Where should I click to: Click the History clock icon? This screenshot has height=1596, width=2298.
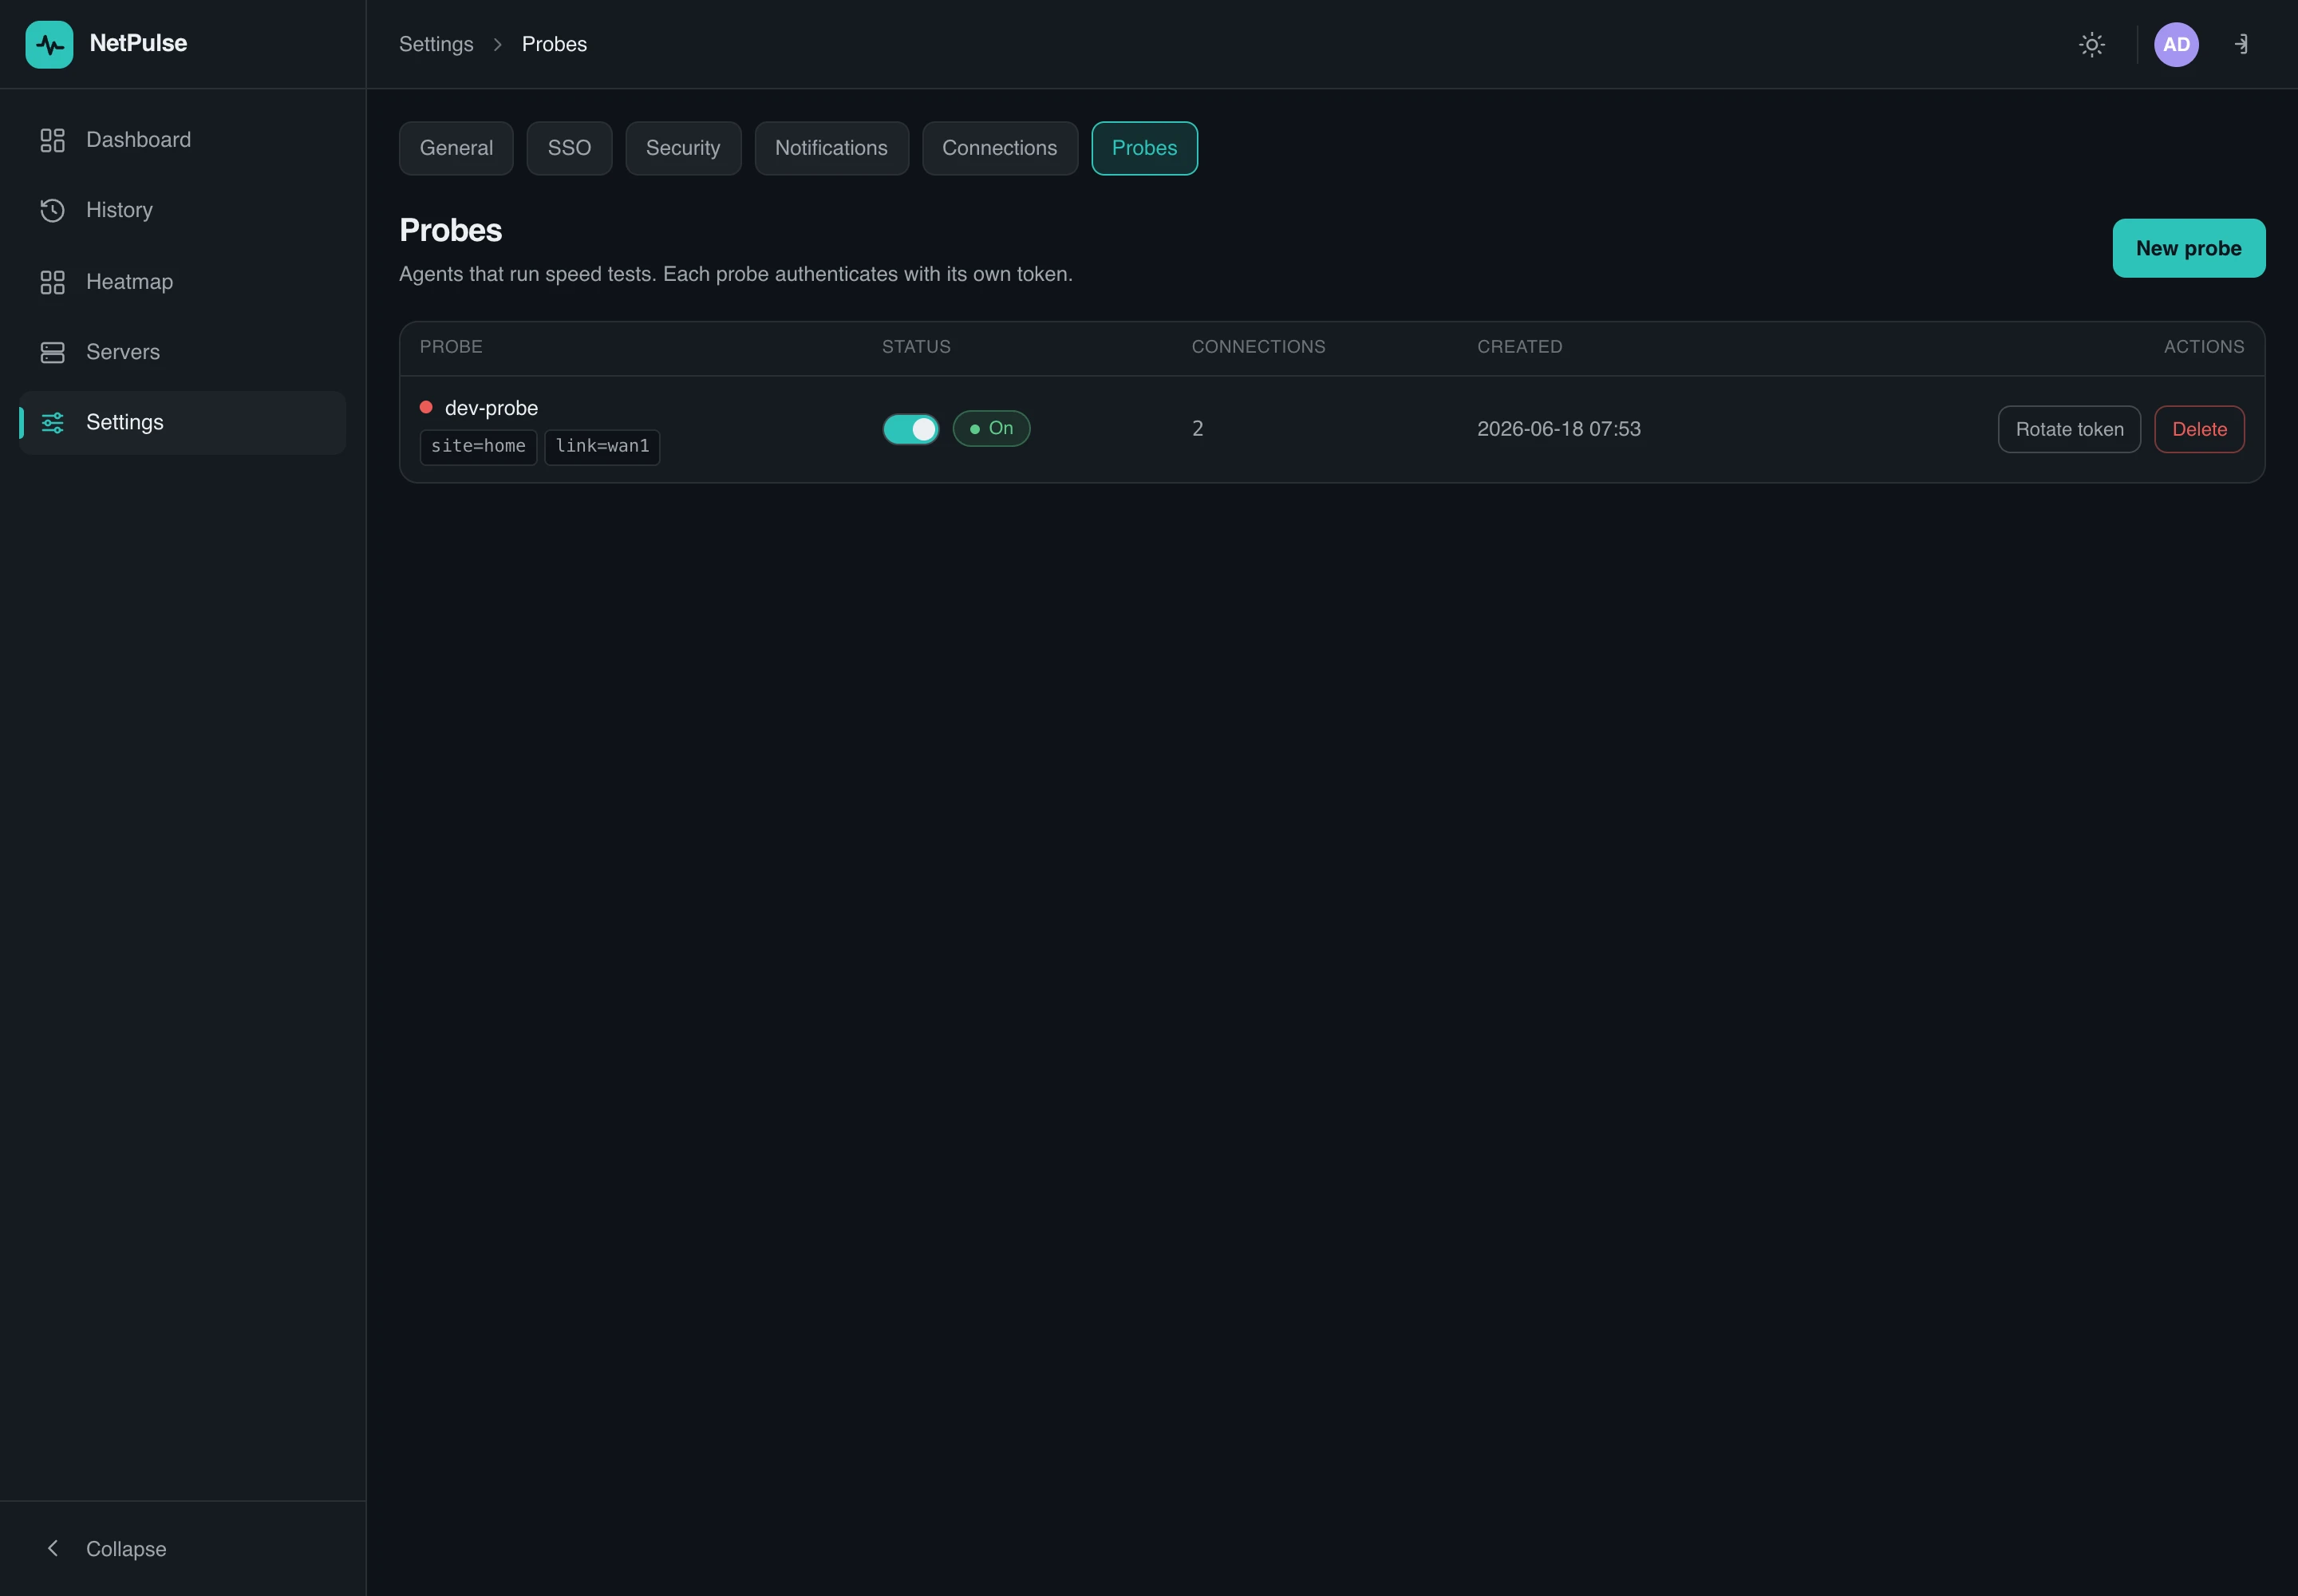pos(52,210)
